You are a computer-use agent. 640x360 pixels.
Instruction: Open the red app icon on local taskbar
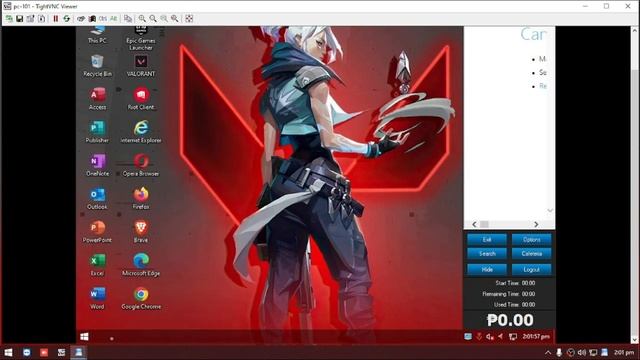(x=44, y=352)
